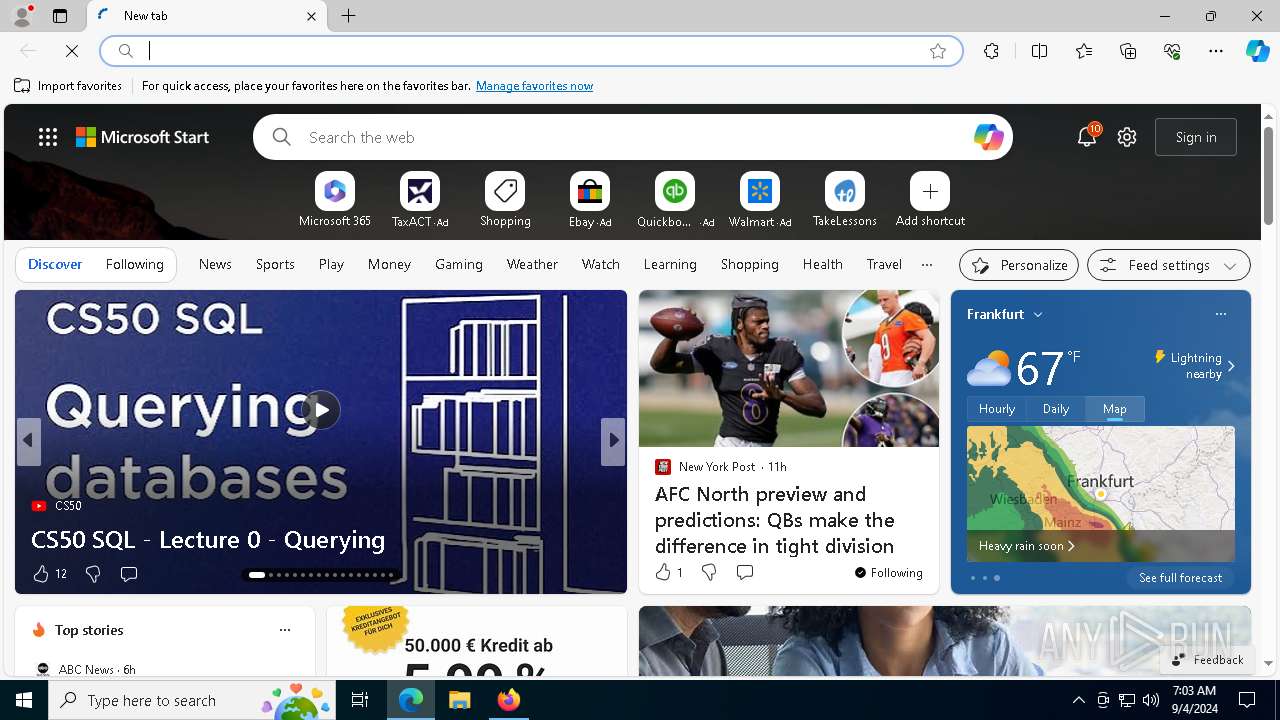Viewport: 1280px width, 720px height.
Task: Open Firefox from taskbar
Action: (509, 700)
